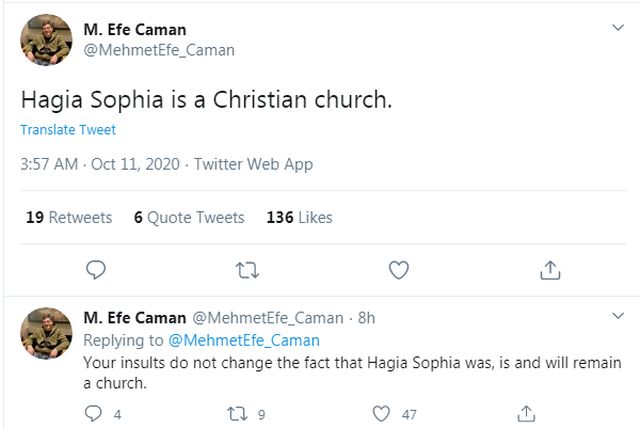This screenshot has width=640, height=429.
Task: Click the reply icon on the main tweet
Action: click(96, 269)
